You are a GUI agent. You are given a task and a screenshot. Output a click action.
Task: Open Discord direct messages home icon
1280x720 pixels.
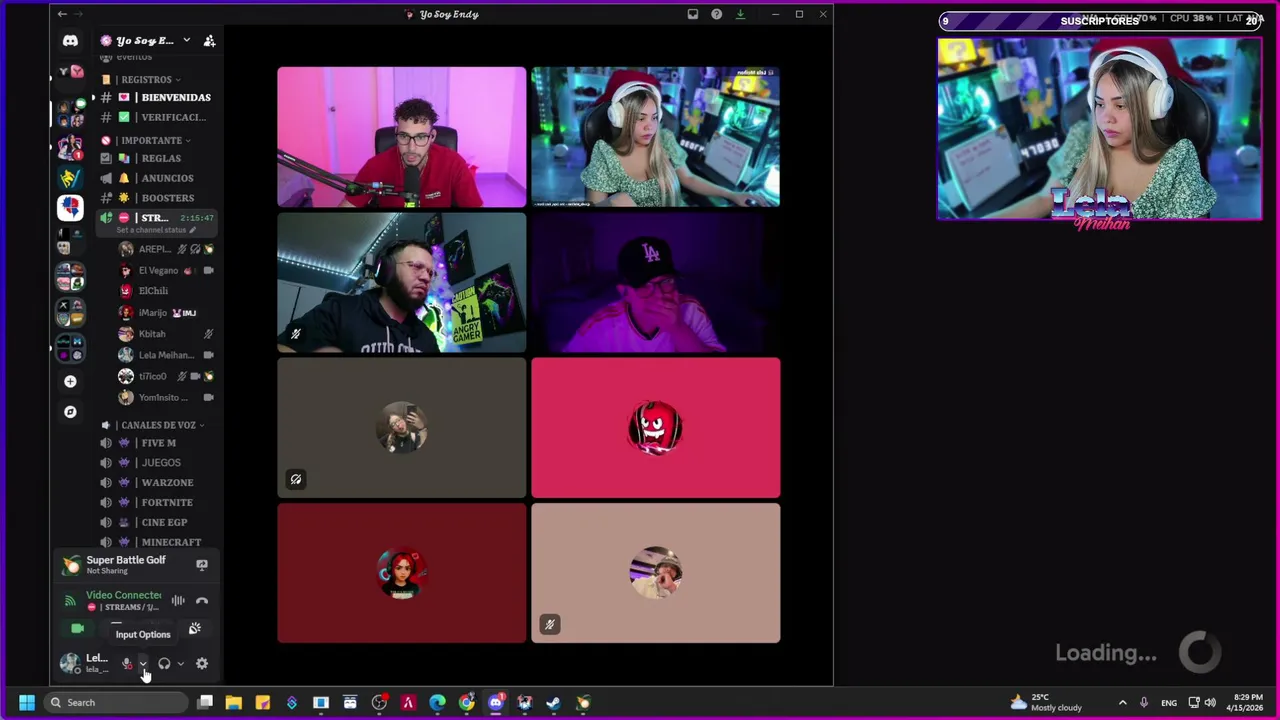70,41
